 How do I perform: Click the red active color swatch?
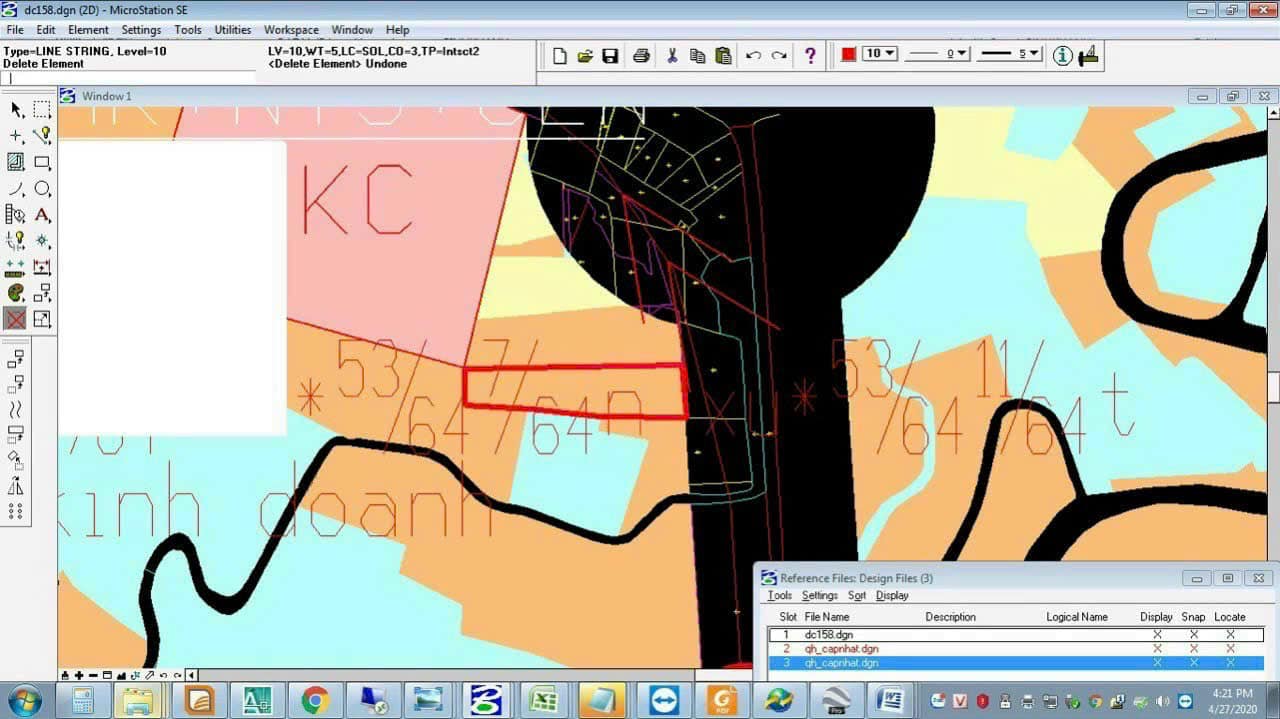849,54
